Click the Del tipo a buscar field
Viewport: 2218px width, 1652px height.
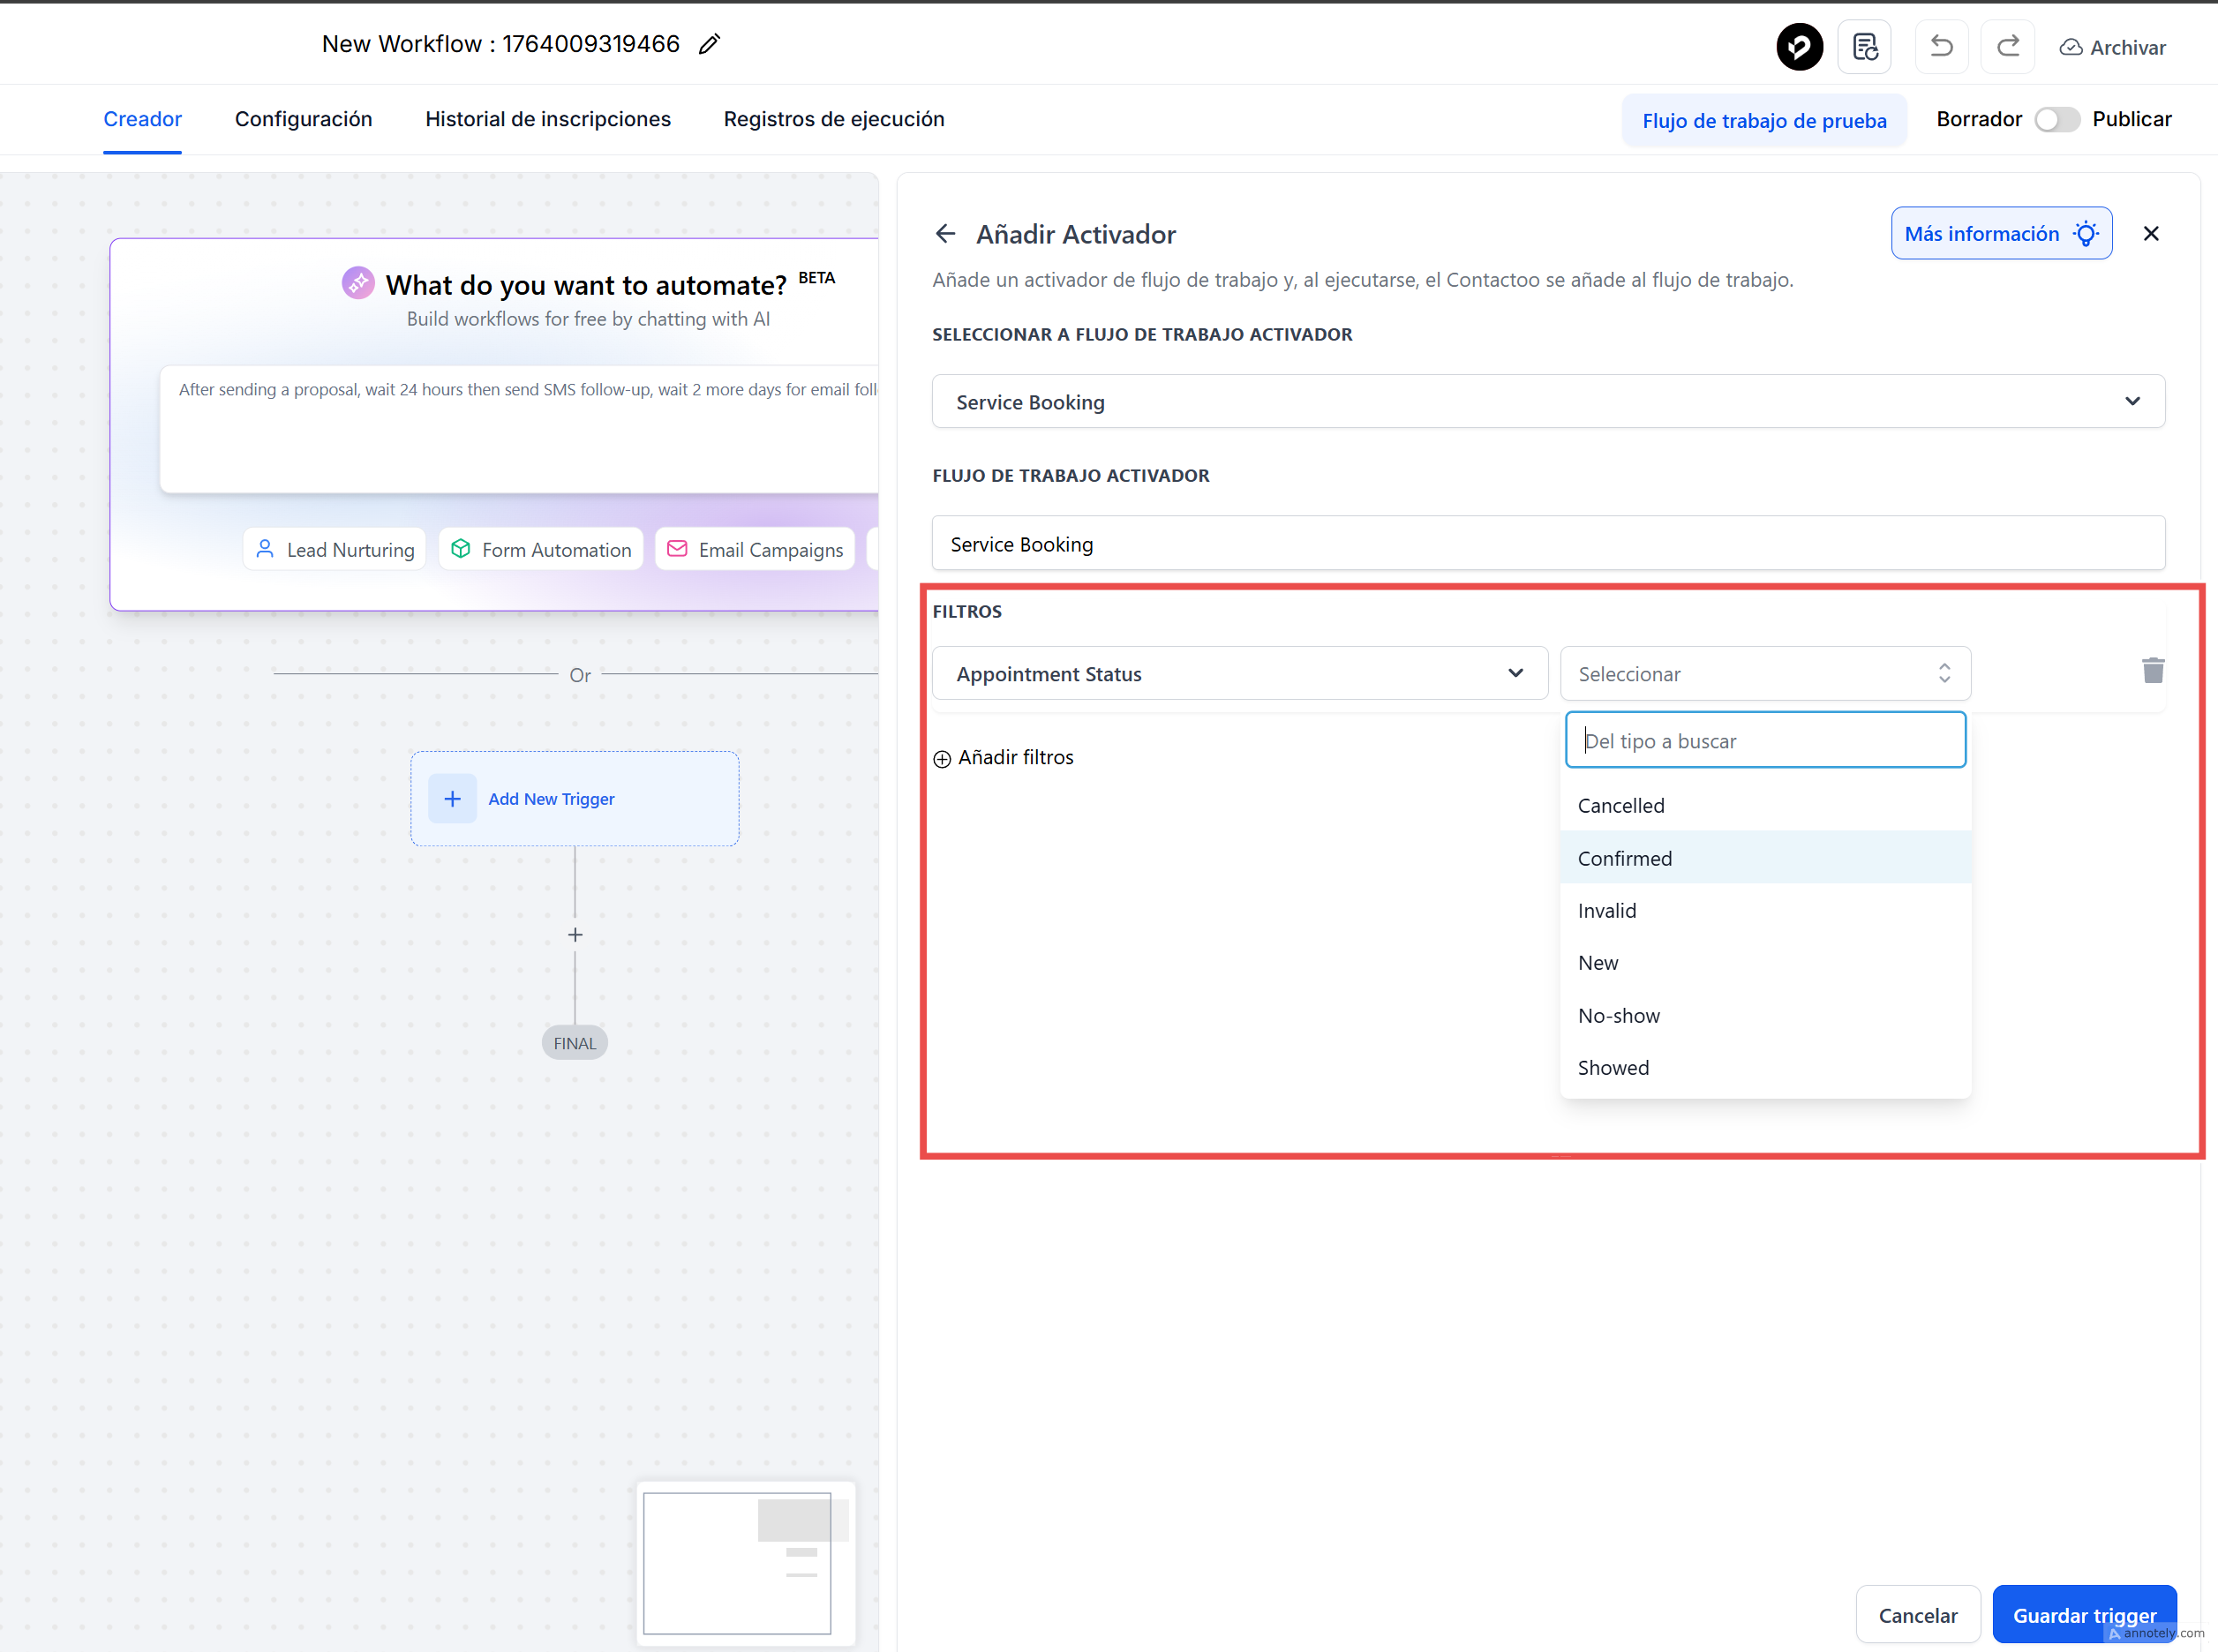pos(1764,741)
